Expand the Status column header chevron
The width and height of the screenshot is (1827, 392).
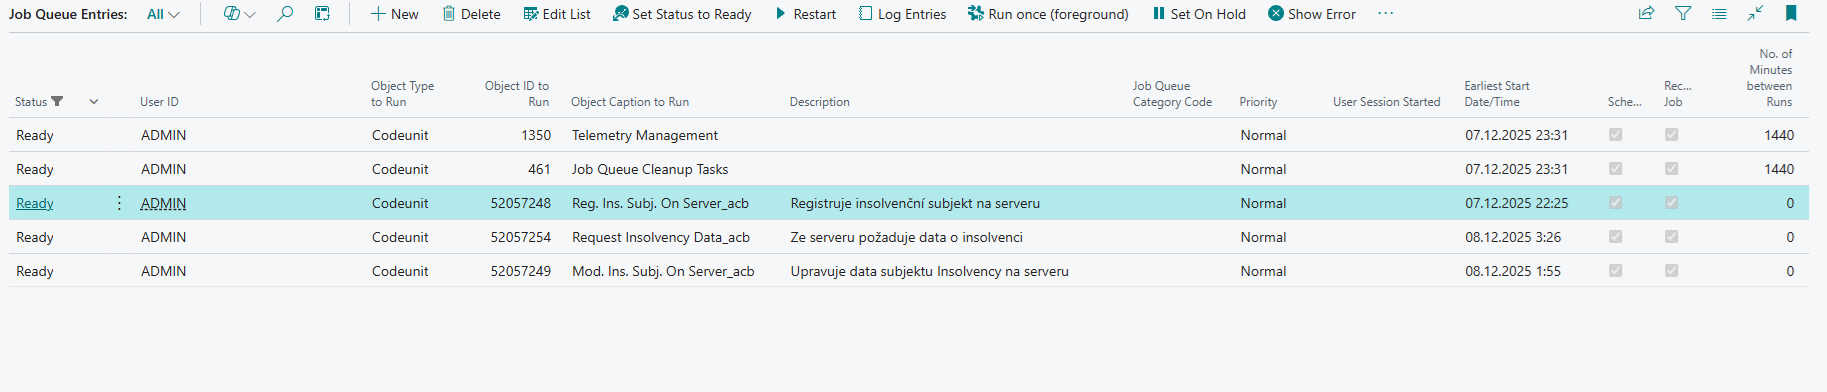click(94, 101)
